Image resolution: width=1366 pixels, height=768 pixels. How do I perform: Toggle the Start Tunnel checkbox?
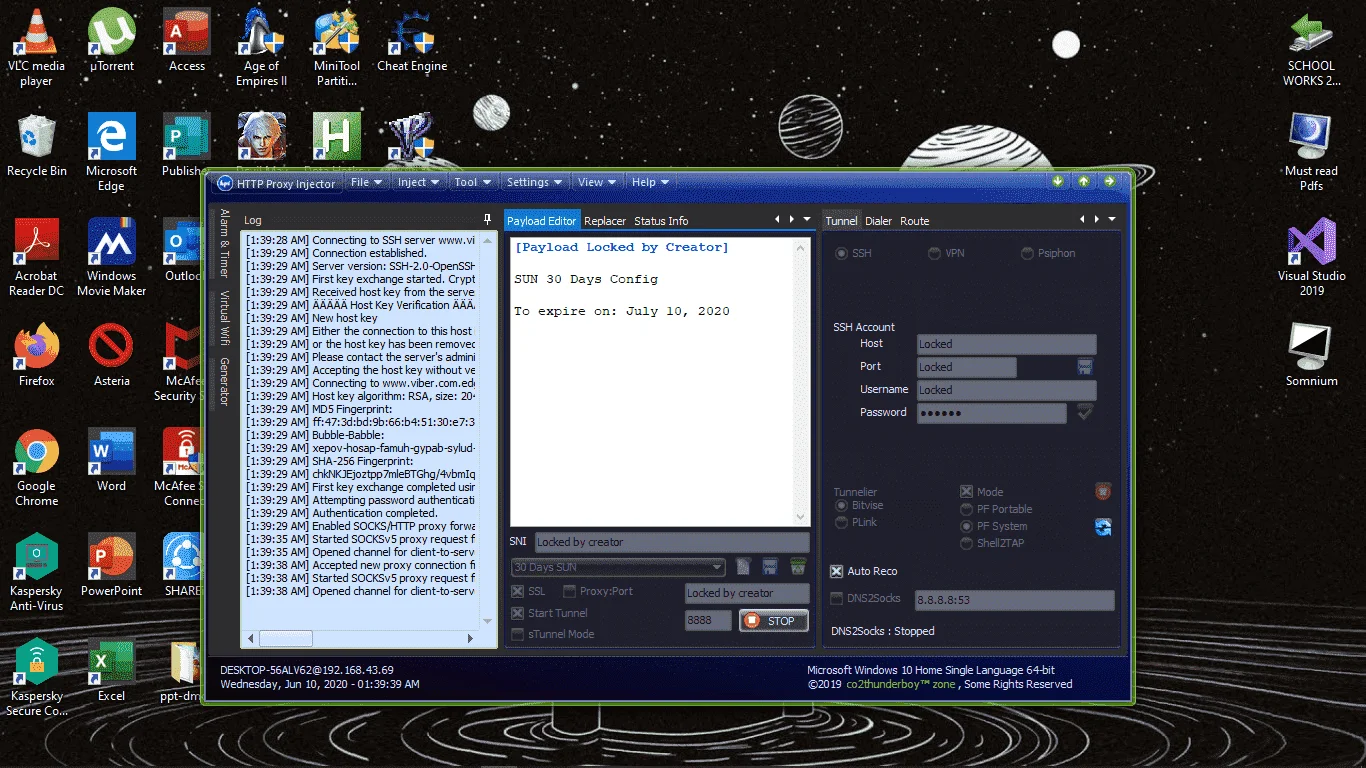coord(517,613)
